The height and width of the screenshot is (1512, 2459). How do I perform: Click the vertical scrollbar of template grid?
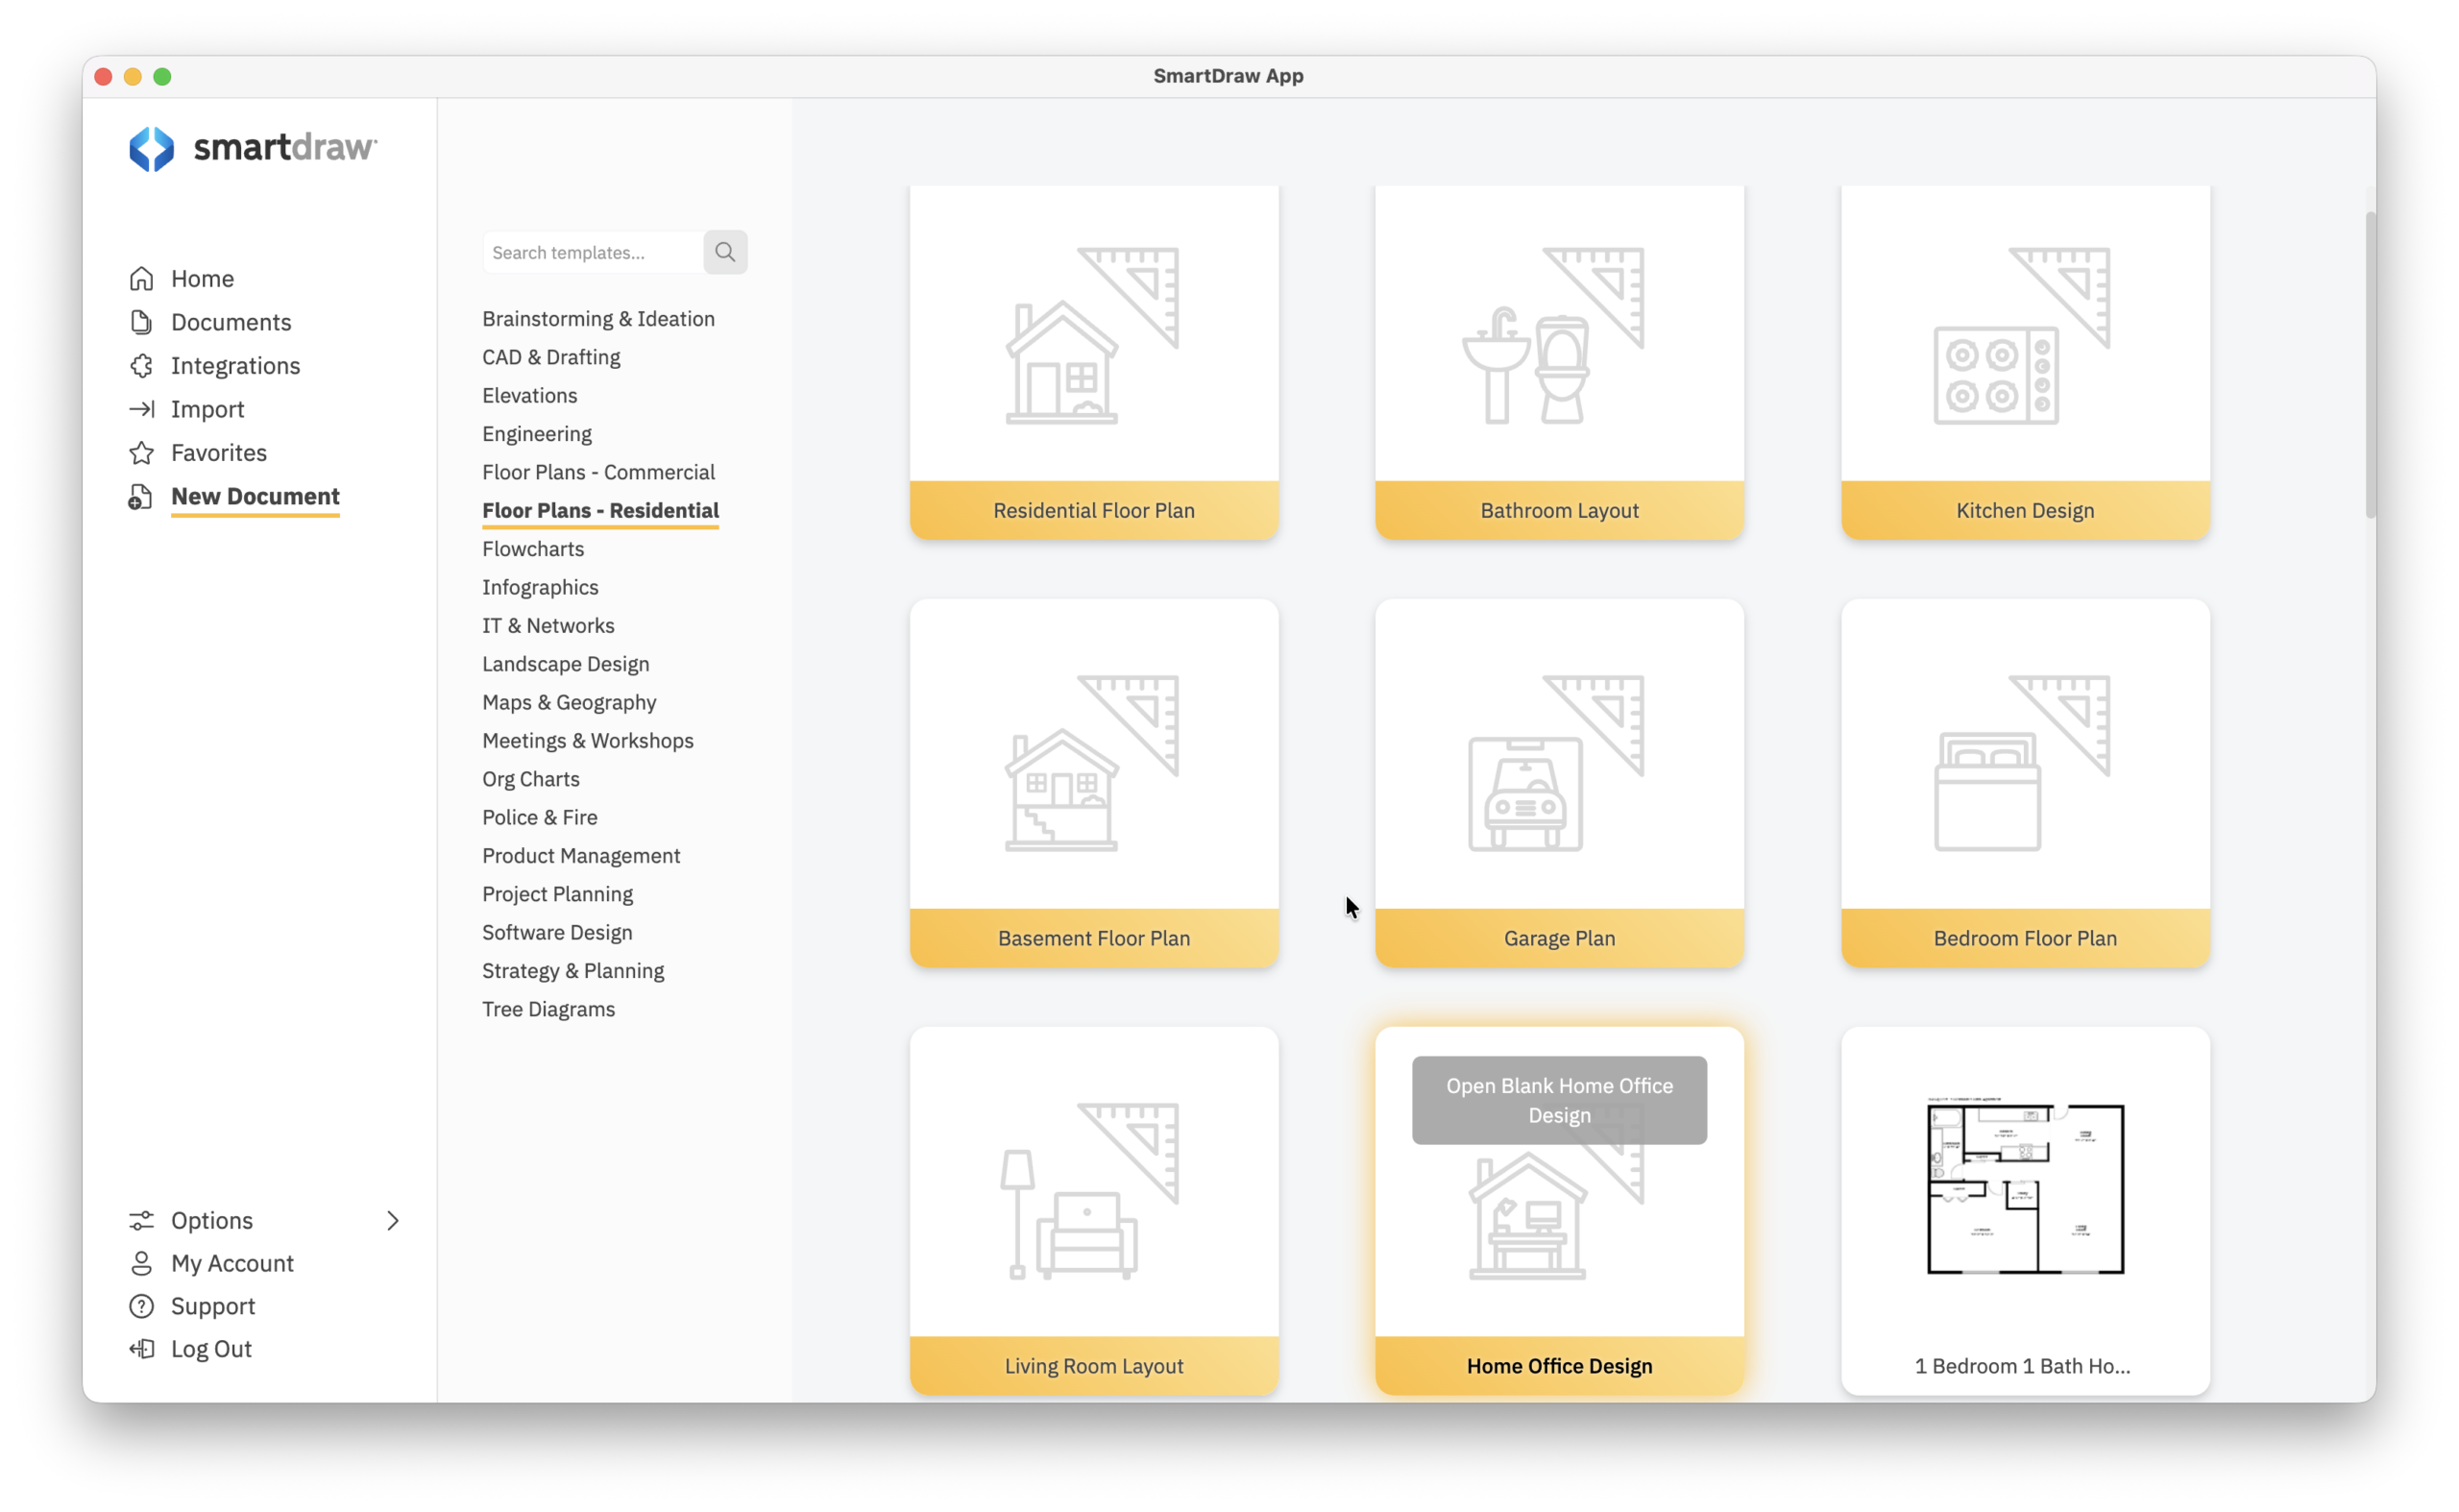tap(2368, 365)
